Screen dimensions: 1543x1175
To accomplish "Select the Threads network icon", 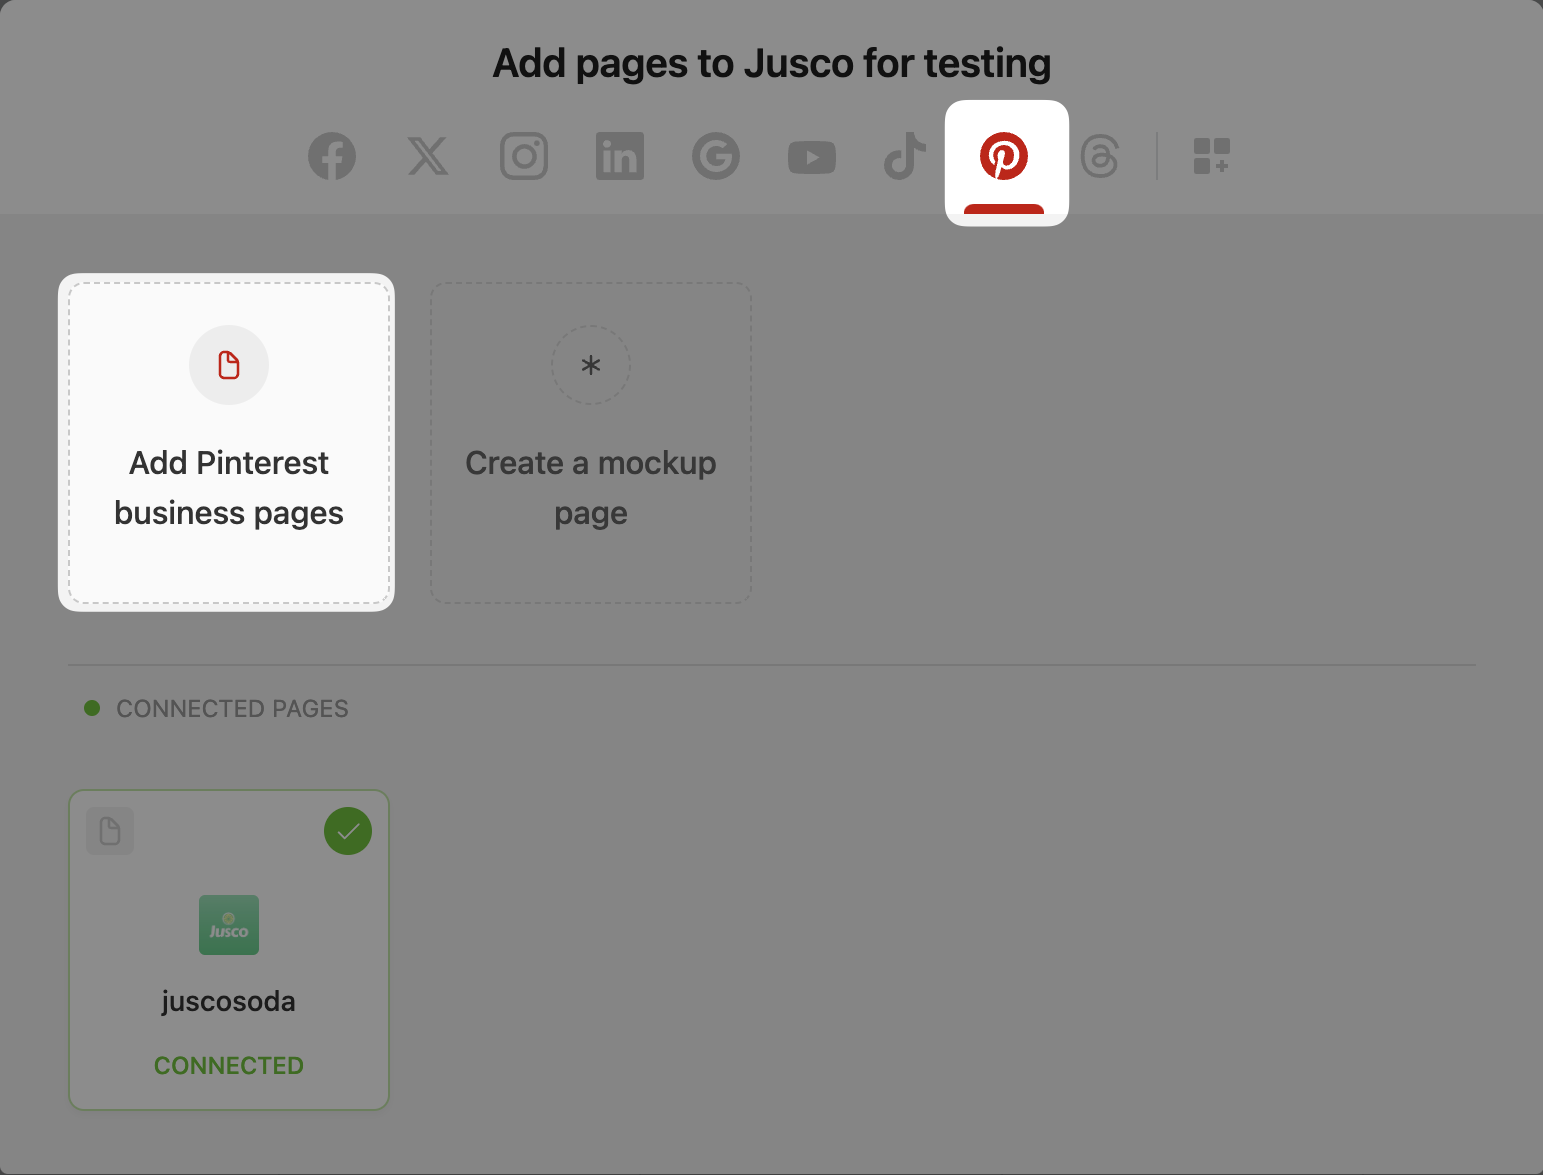I will pyautogui.click(x=1100, y=157).
